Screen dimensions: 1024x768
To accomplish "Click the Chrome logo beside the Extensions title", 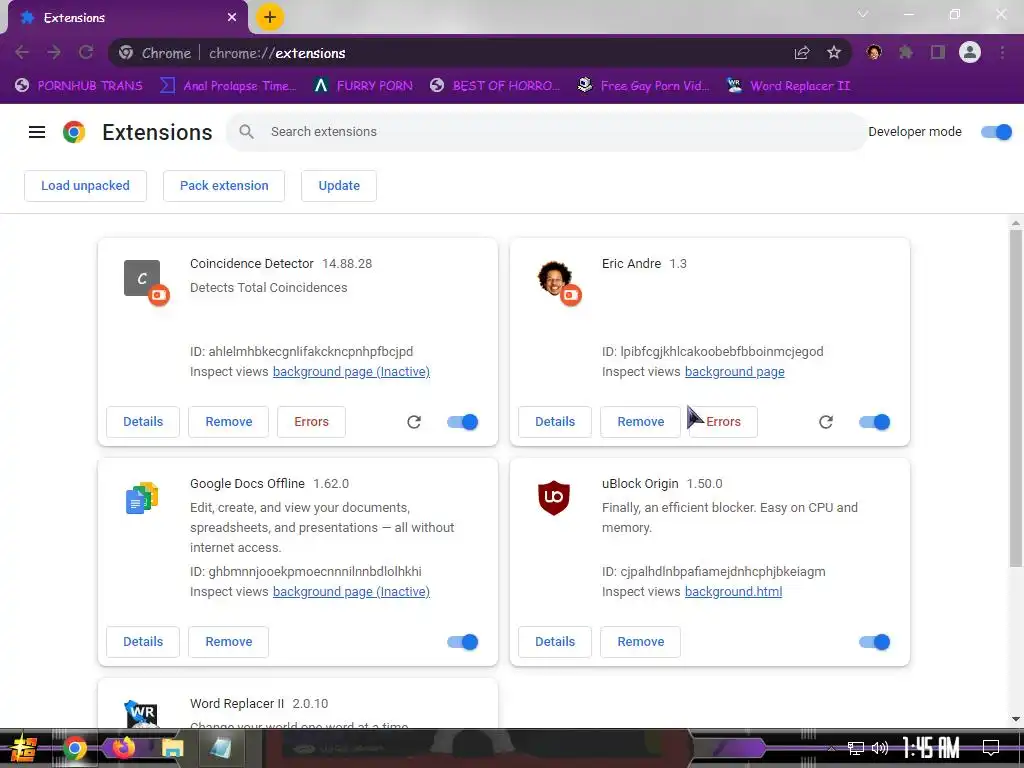I will [74, 132].
